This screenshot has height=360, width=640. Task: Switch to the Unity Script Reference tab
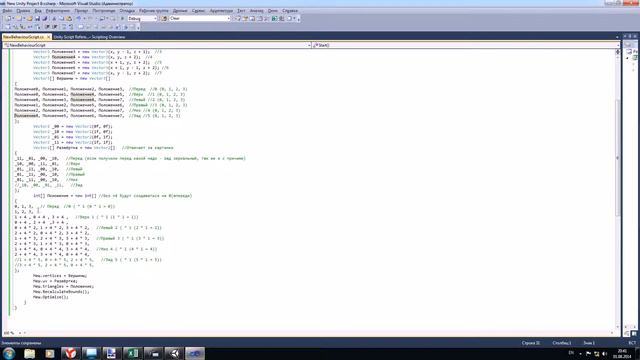point(89,37)
